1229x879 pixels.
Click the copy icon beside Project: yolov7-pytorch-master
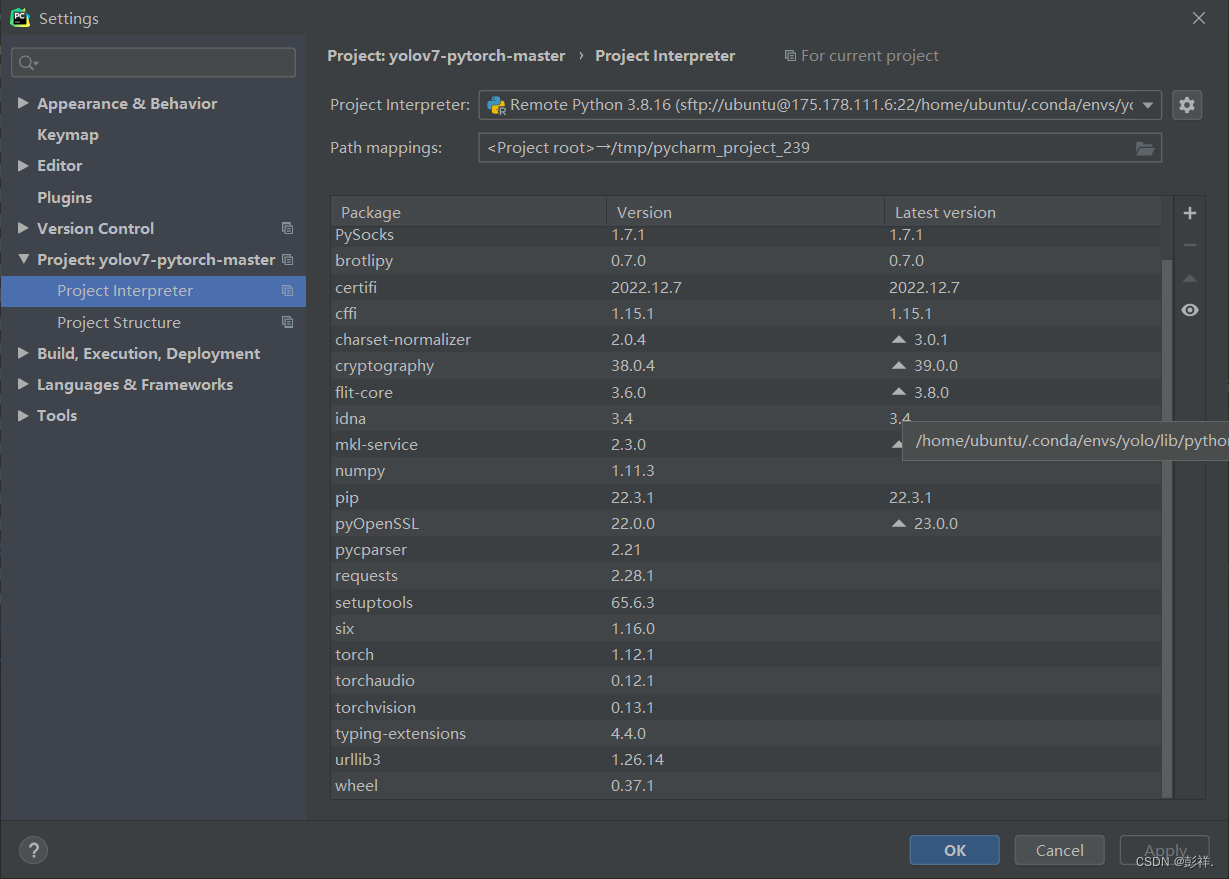click(288, 259)
